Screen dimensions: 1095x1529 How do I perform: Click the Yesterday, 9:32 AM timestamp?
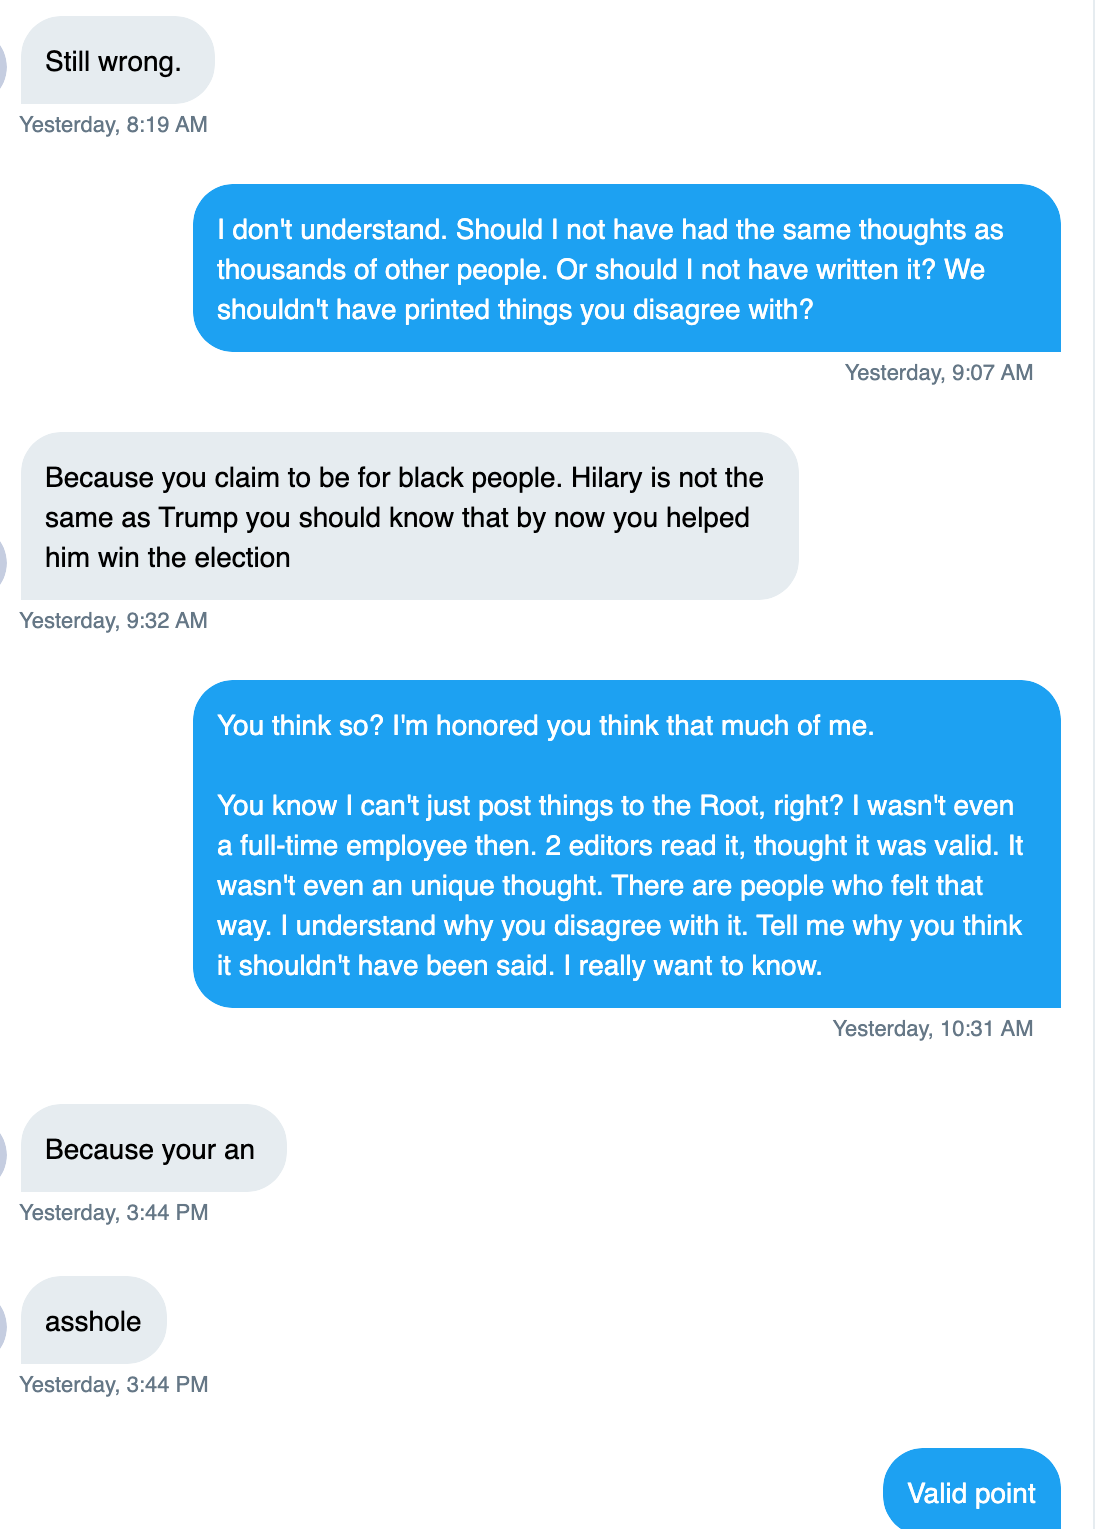pyautogui.click(x=114, y=621)
